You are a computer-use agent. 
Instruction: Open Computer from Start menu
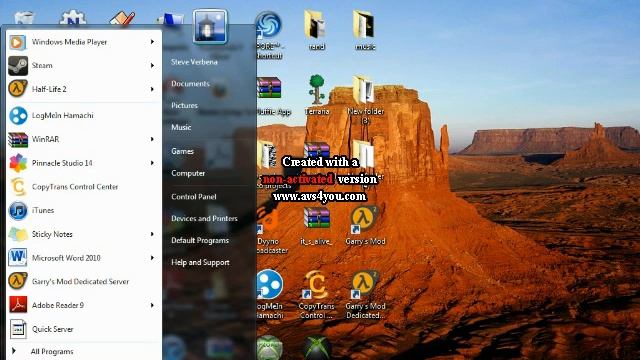(188, 173)
